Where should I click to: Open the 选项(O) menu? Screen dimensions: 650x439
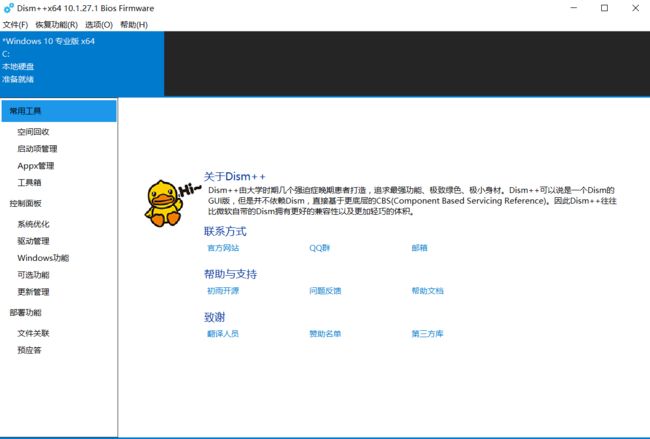[x=99, y=25]
